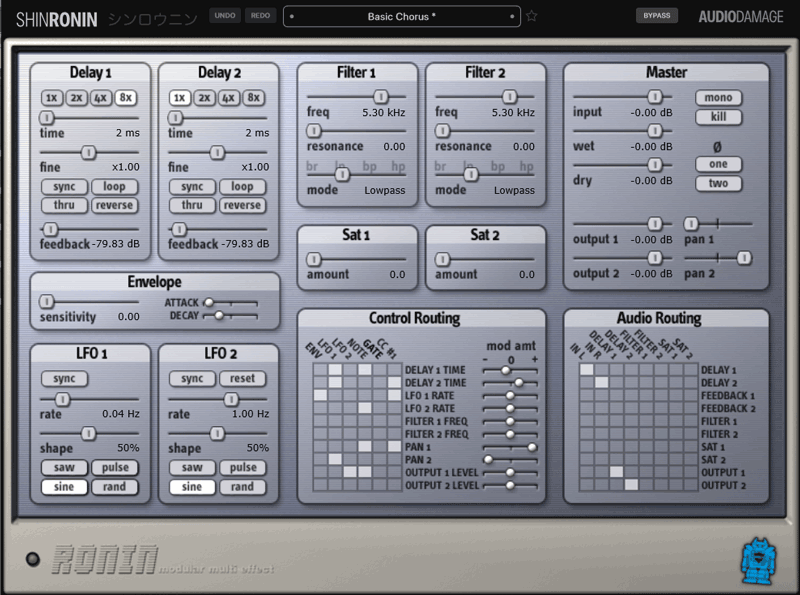The width and height of the screenshot is (800, 595).
Task: Click the Ronin logo power indicator dot
Action: pos(33,559)
